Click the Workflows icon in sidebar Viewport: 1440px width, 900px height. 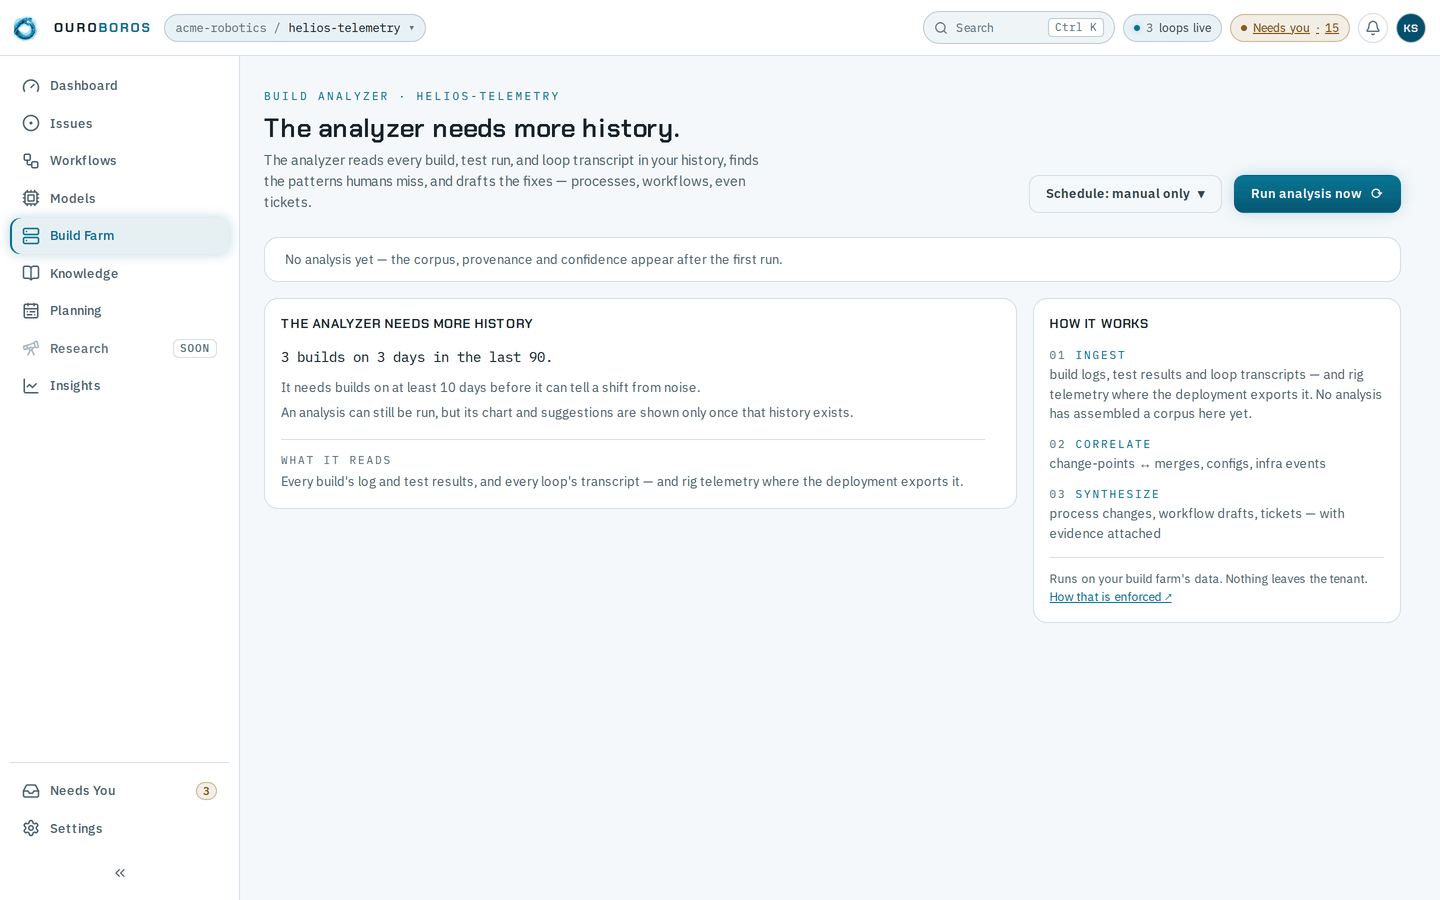pos(31,161)
